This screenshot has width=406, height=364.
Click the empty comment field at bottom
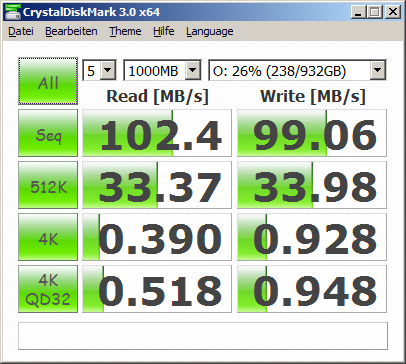pos(203,336)
